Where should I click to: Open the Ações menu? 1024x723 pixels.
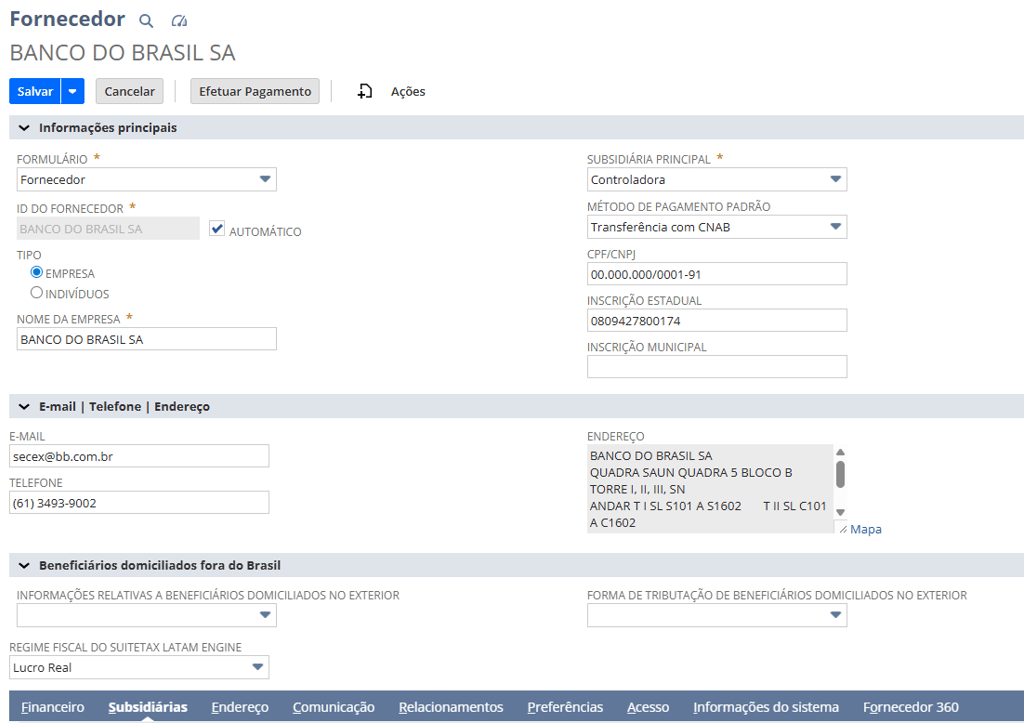(408, 91)
